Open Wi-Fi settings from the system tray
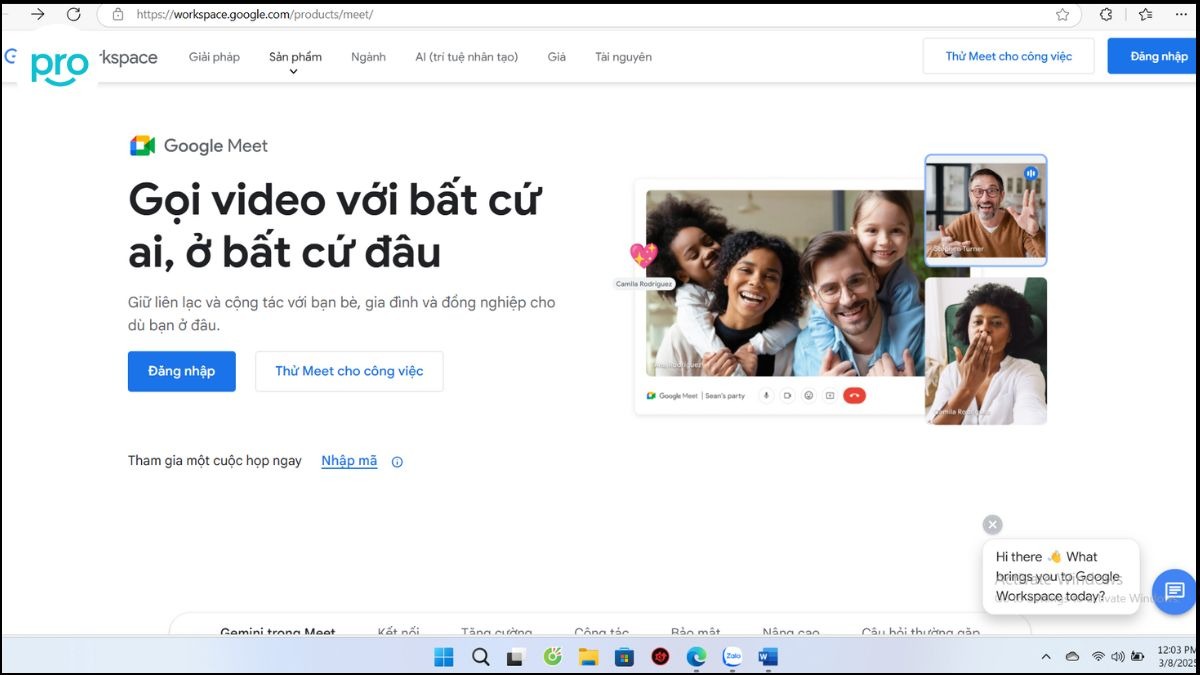This screenshot has height=675, width=1200. [1098, 657]
